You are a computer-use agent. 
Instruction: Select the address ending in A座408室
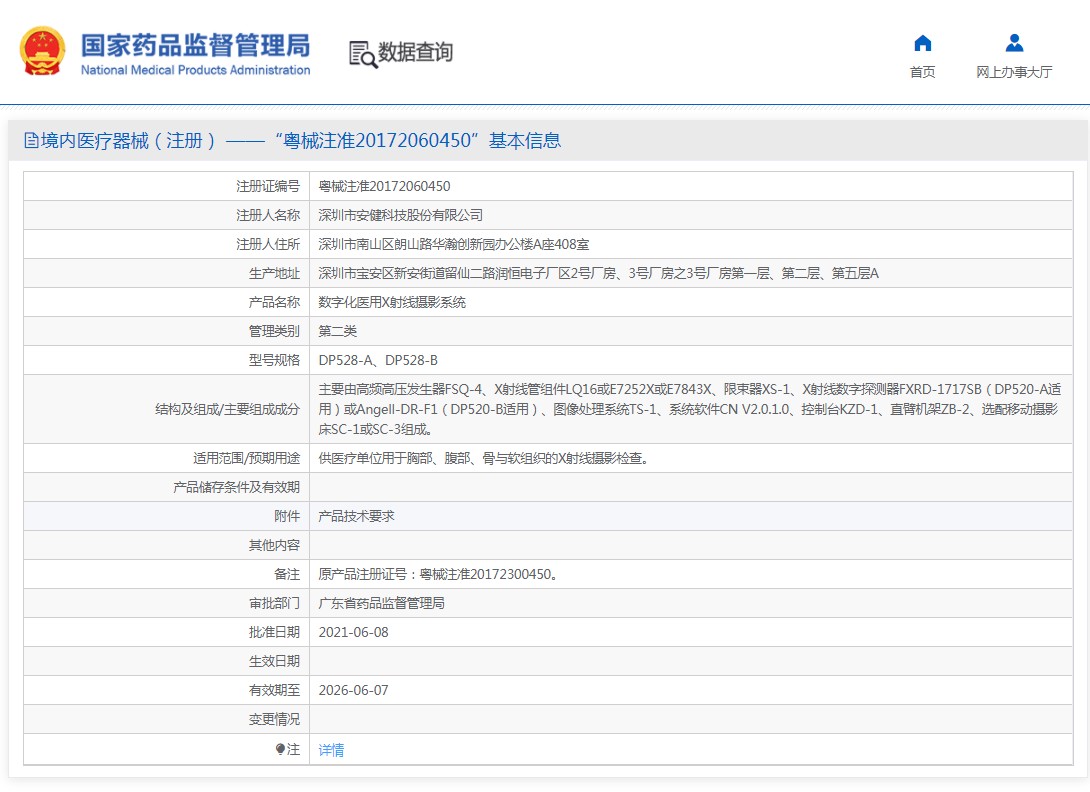(x=453, y=244)
